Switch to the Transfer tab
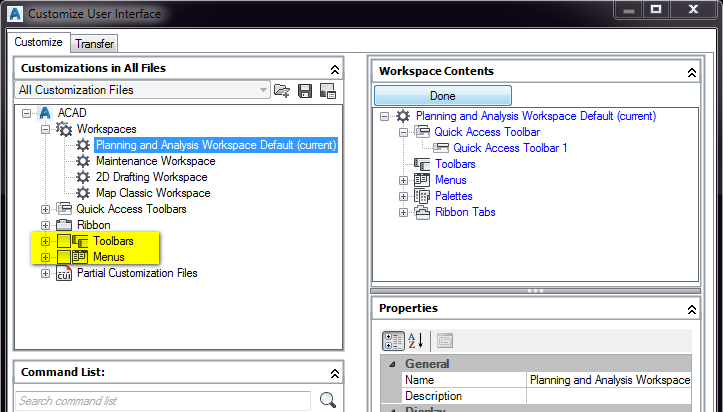Image resolution: width=723 pixels, height=412 pixels. (x=94, y=44)
